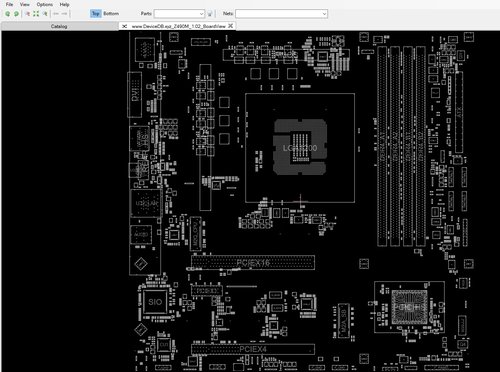Image resolution: width=500 pixels, height=372 pixels.
Task: Click the greyed back arrow icon
Action: 56,14
